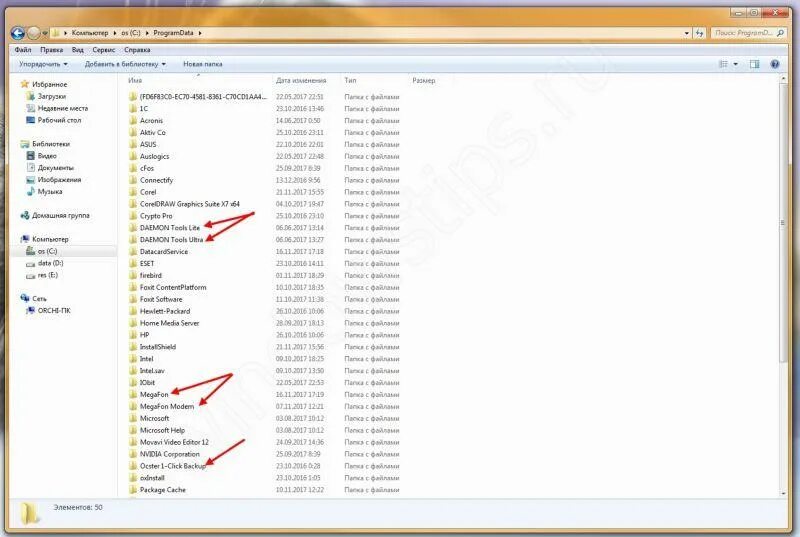Open the Вид menu

click(x=78, y=50)
